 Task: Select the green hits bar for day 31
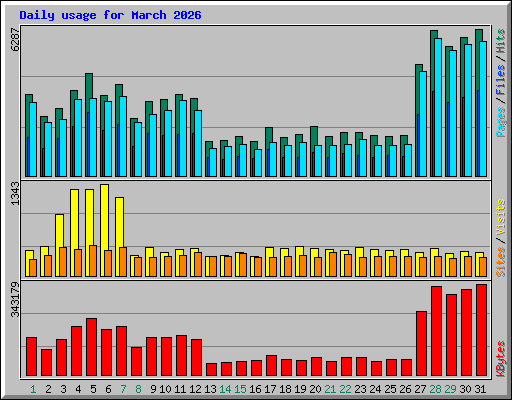(x=478, y=103)
